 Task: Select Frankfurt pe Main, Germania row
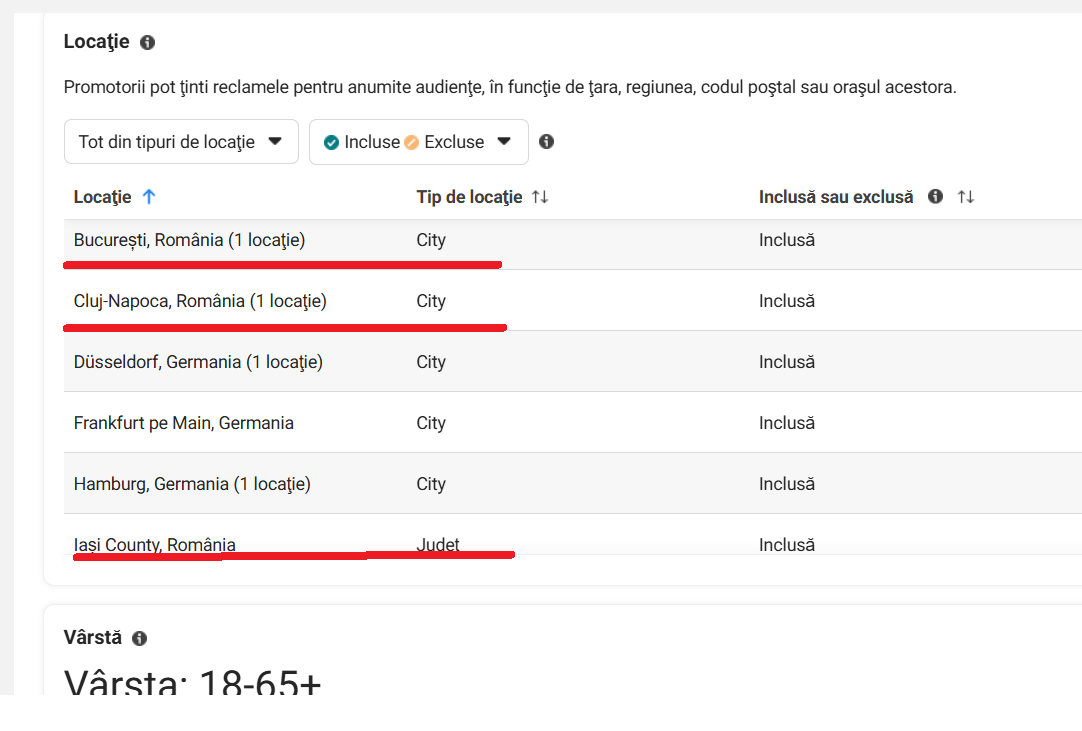(x=573, y=422)
